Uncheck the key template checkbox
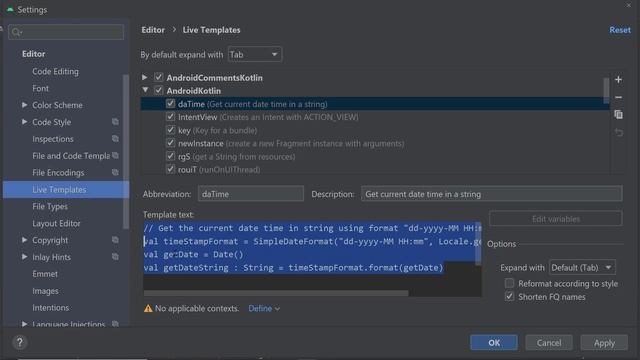 point(170,130)
